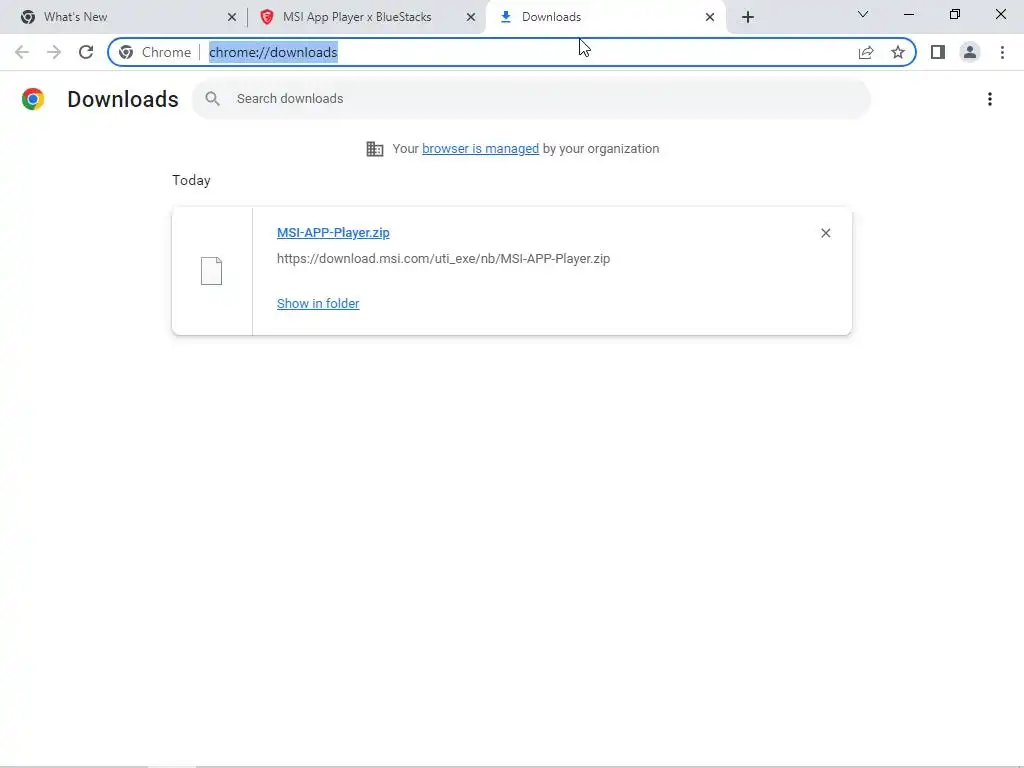Open Downloads page more actions menu
This screenshot has width=1024, height=768.
tap(990, 99)
